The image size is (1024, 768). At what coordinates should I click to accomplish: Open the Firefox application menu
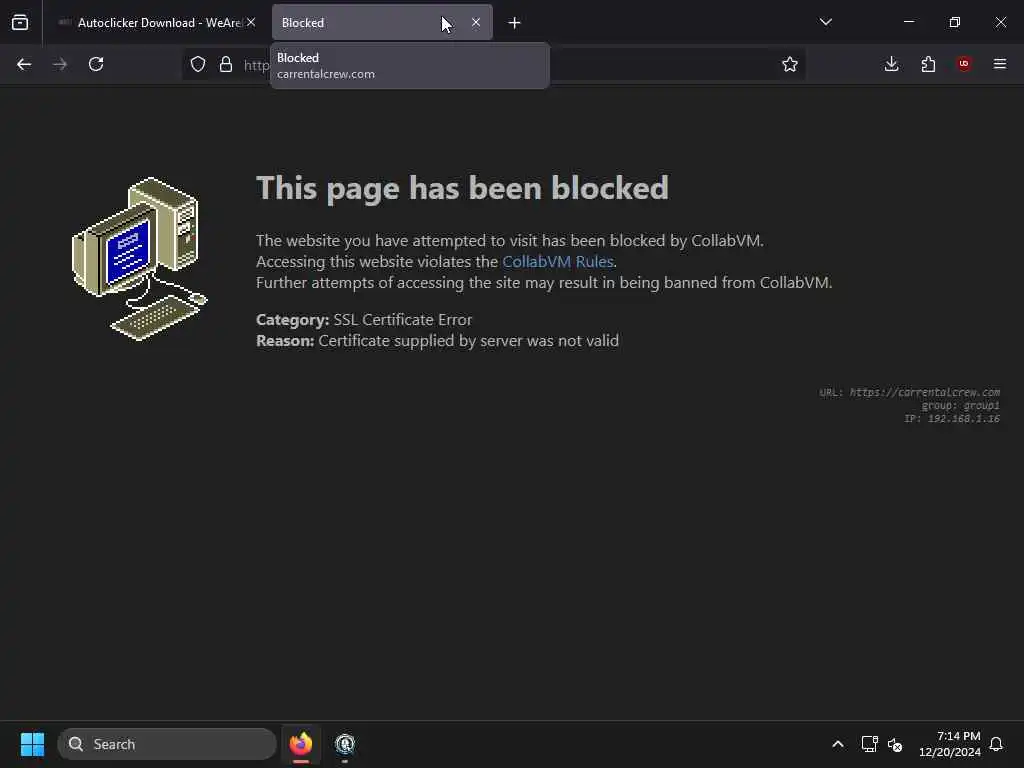pyautogui.click(x=1000, y=64)
